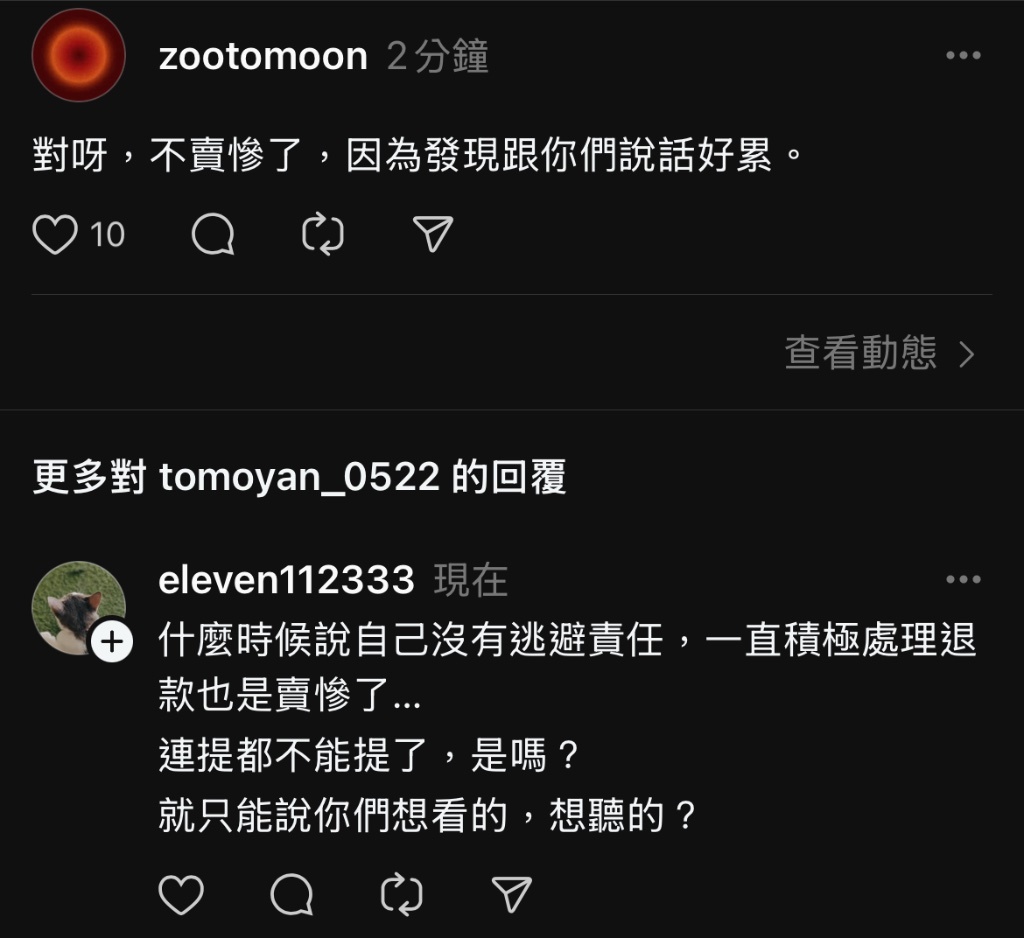Send eleven112333's reply via paper plane icon
Screen dimensions: 1024x938
tap(511, 894)
